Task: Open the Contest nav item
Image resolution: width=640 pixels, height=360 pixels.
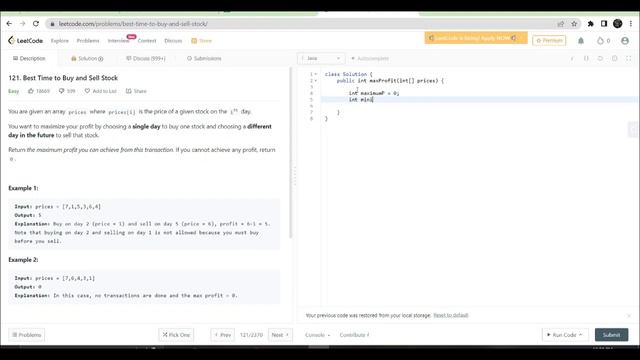Action: 147,41
